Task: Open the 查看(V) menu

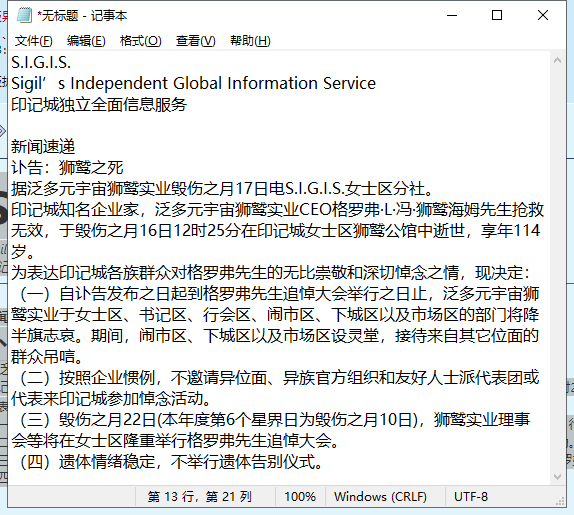Action: click(x=195, y=41)
